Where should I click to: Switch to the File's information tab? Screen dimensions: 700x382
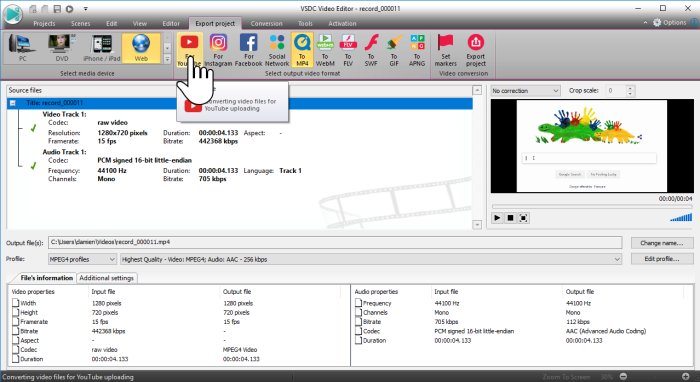46,278
